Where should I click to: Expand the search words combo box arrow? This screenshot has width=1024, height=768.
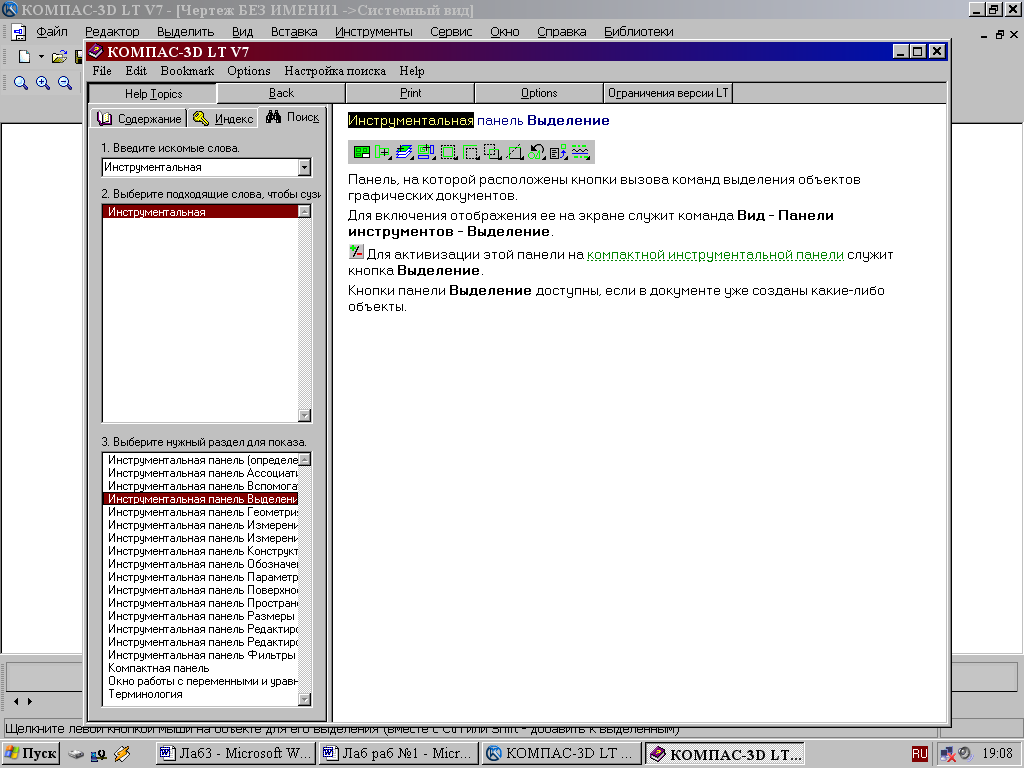click(304, 168)
